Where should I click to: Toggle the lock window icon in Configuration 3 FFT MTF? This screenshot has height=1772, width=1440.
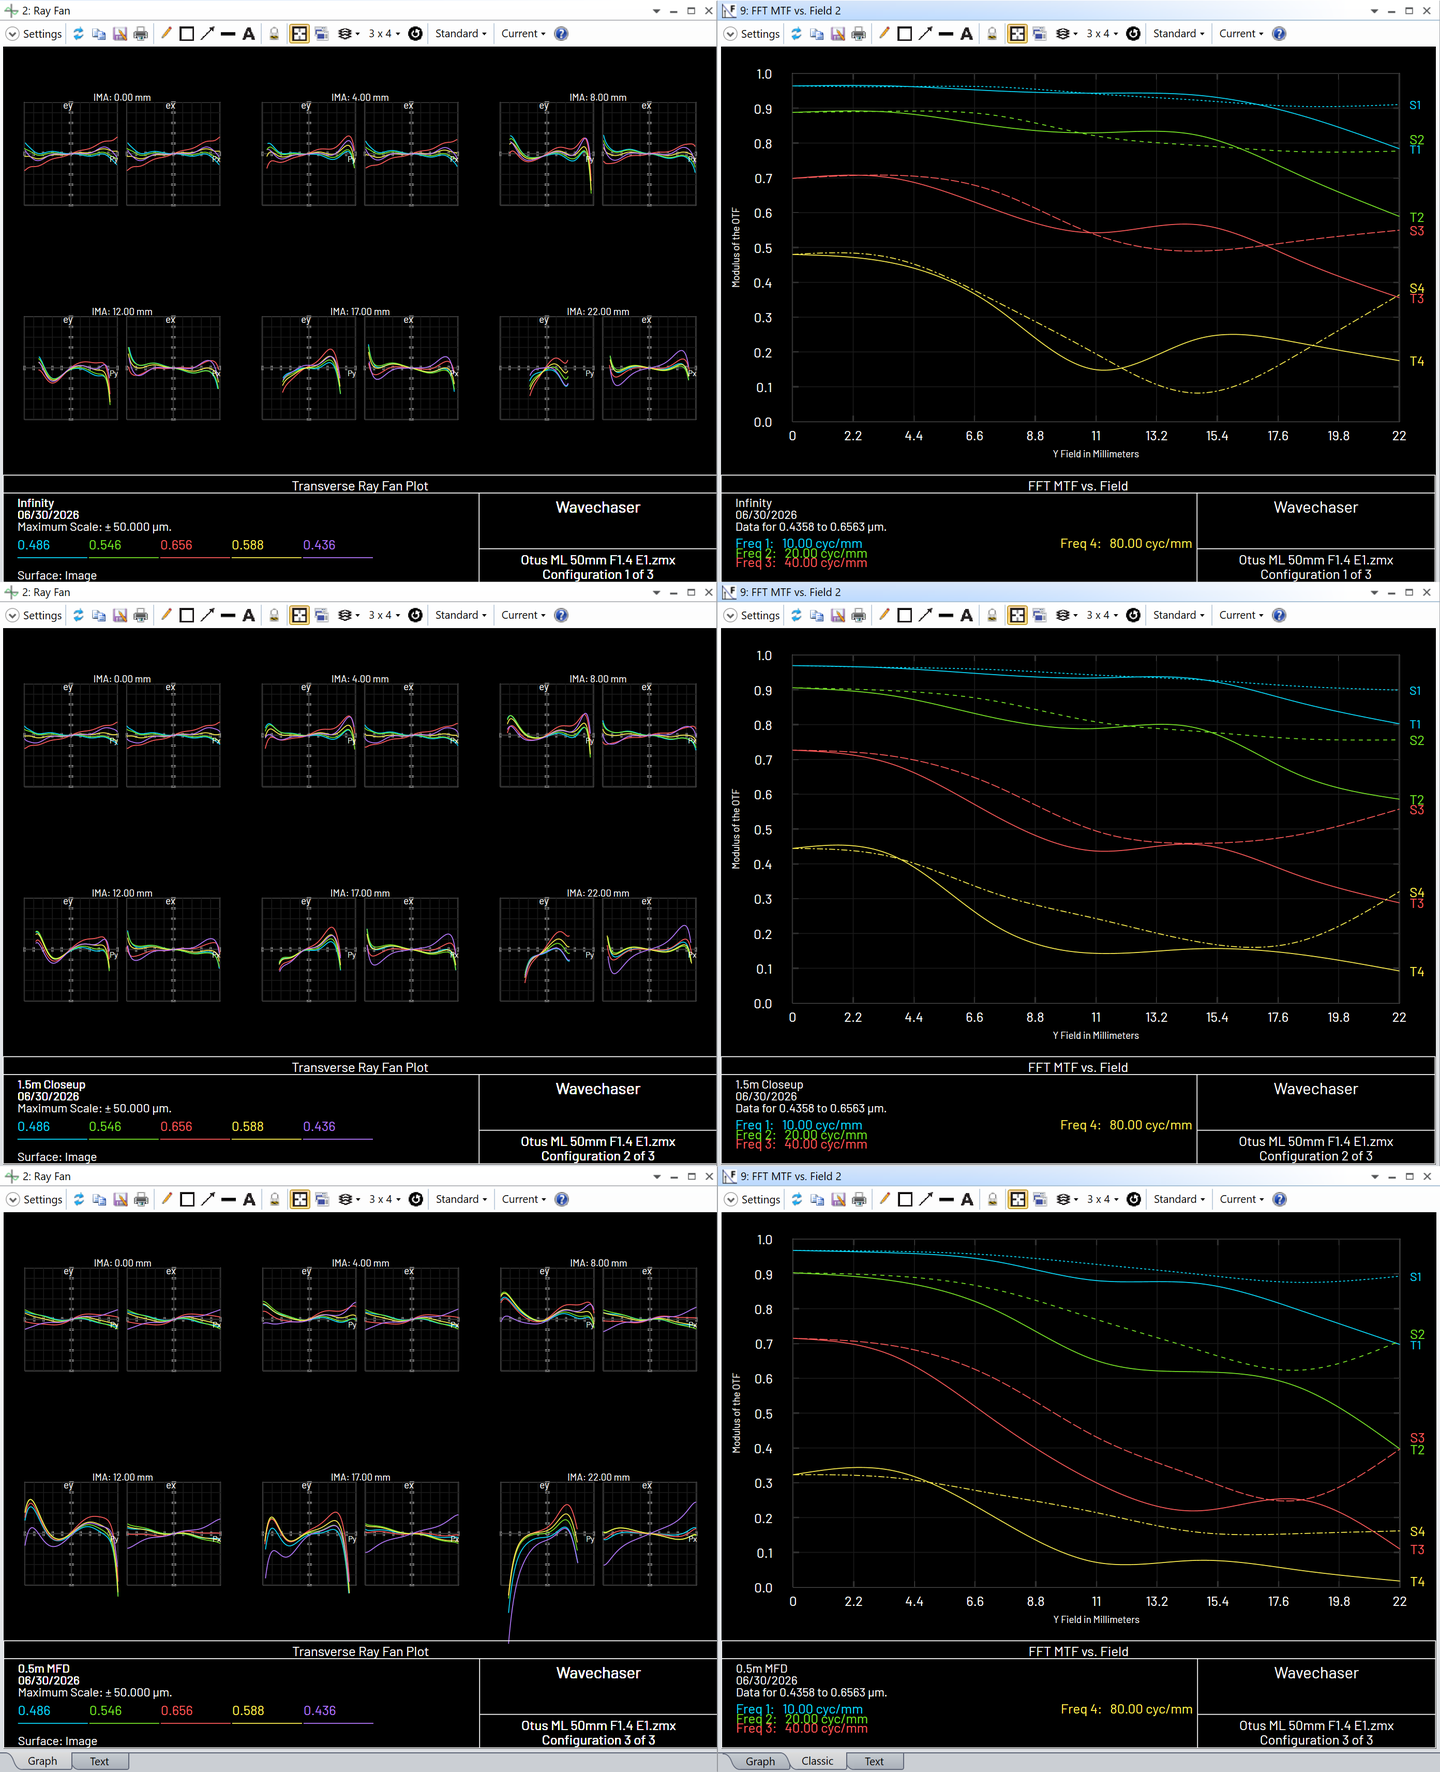click(992, 1199)
